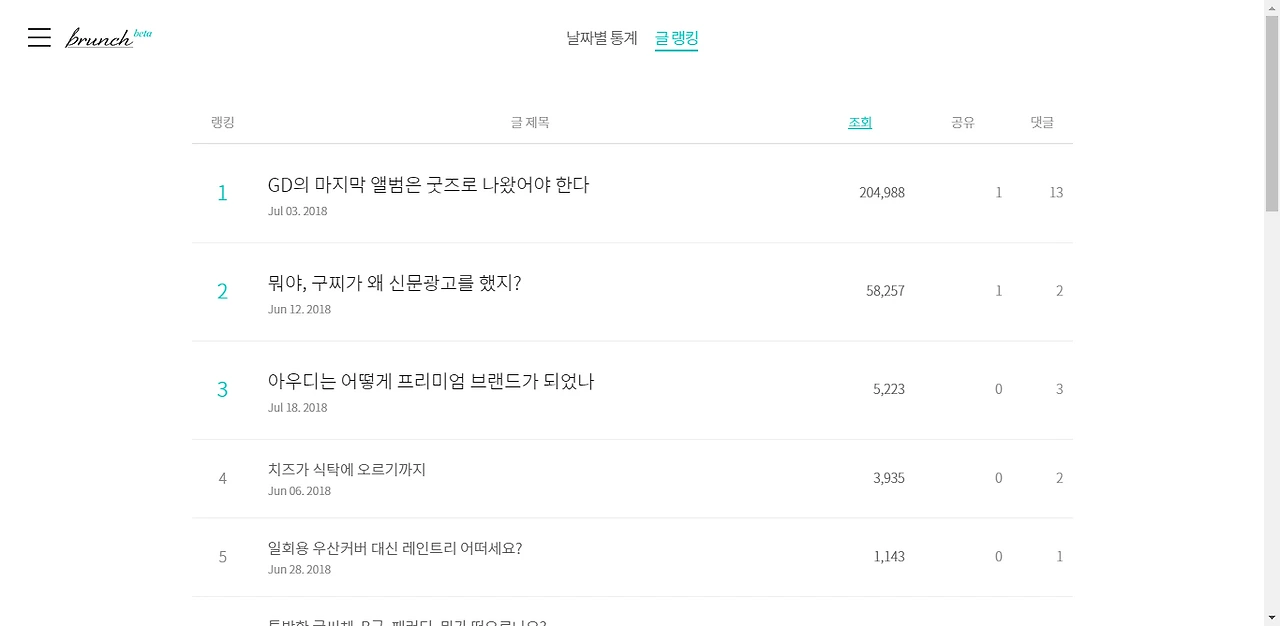Open article 'GD의 마지막 앨범은 굿즈로 나왔어야 한다'
This screenshot has width=1280, height=626.
coord(428,185)
